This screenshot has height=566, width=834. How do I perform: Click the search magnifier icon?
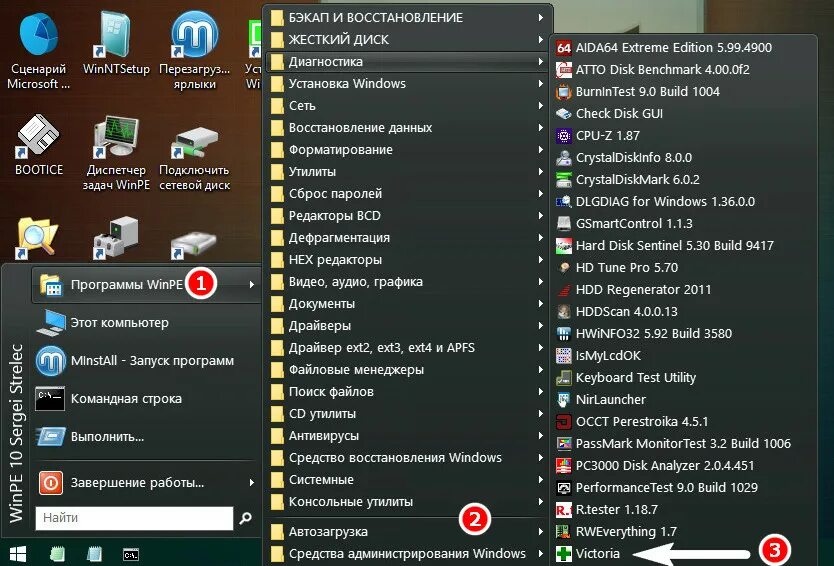245,518
